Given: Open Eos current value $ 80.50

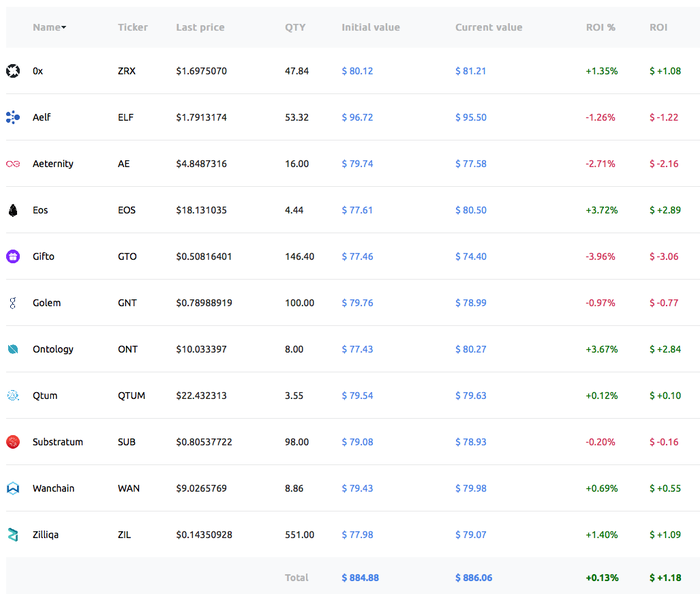Looking at the screenshot, I should click(x=471, y=210).
